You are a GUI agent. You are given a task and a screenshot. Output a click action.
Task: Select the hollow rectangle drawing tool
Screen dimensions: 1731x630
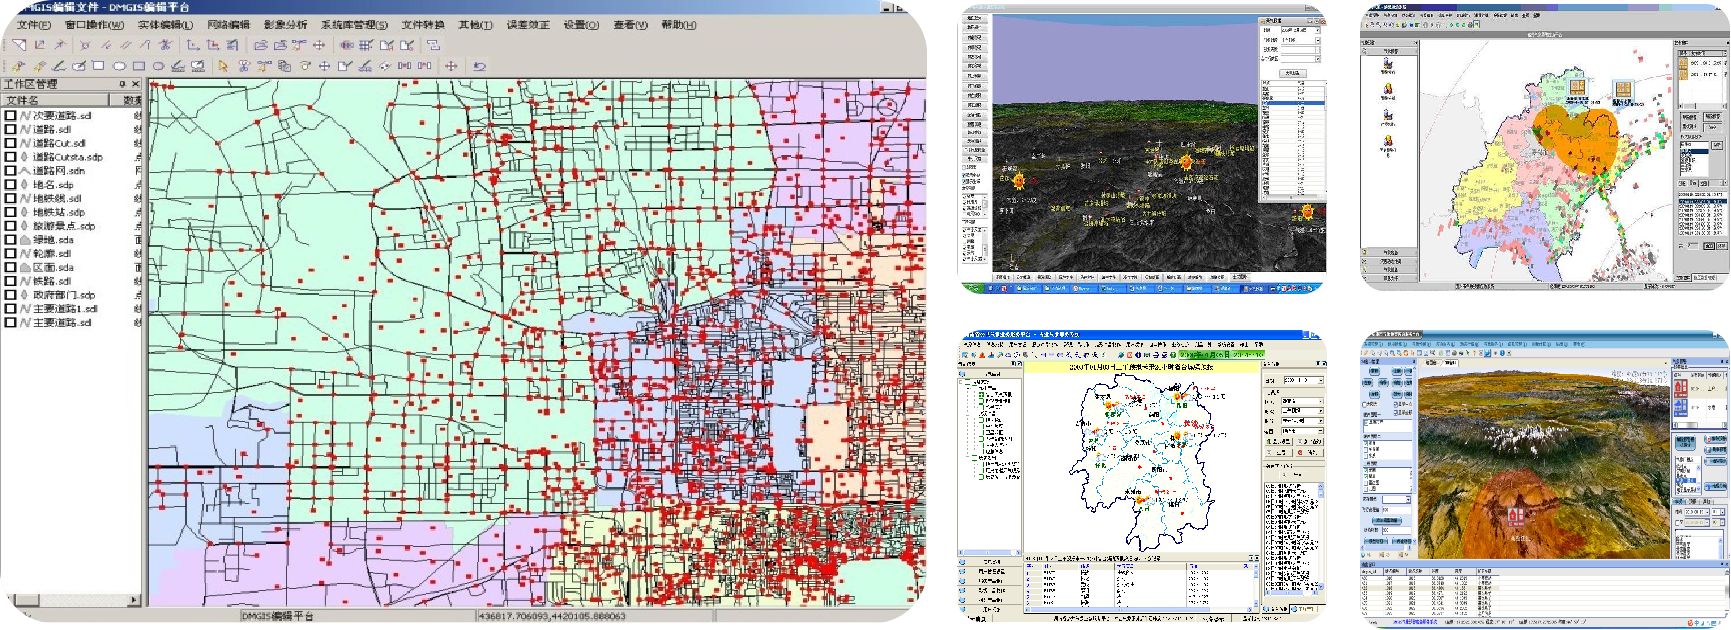98,66
